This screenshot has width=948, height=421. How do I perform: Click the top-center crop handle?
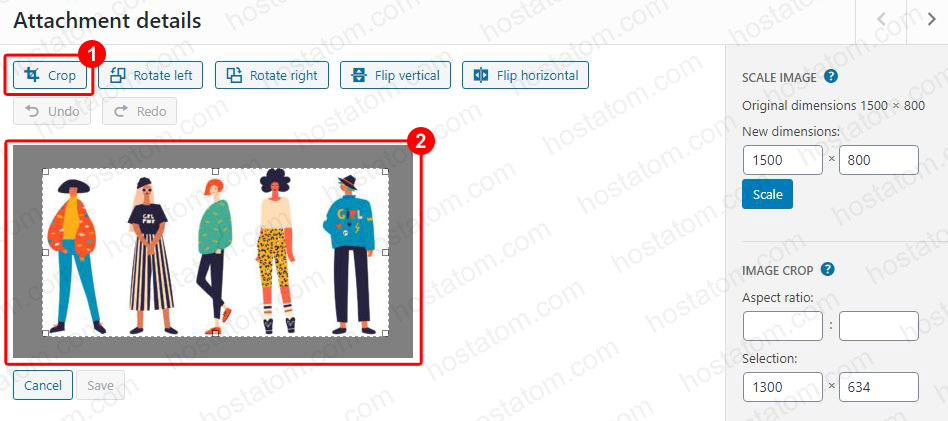point(216,171)
